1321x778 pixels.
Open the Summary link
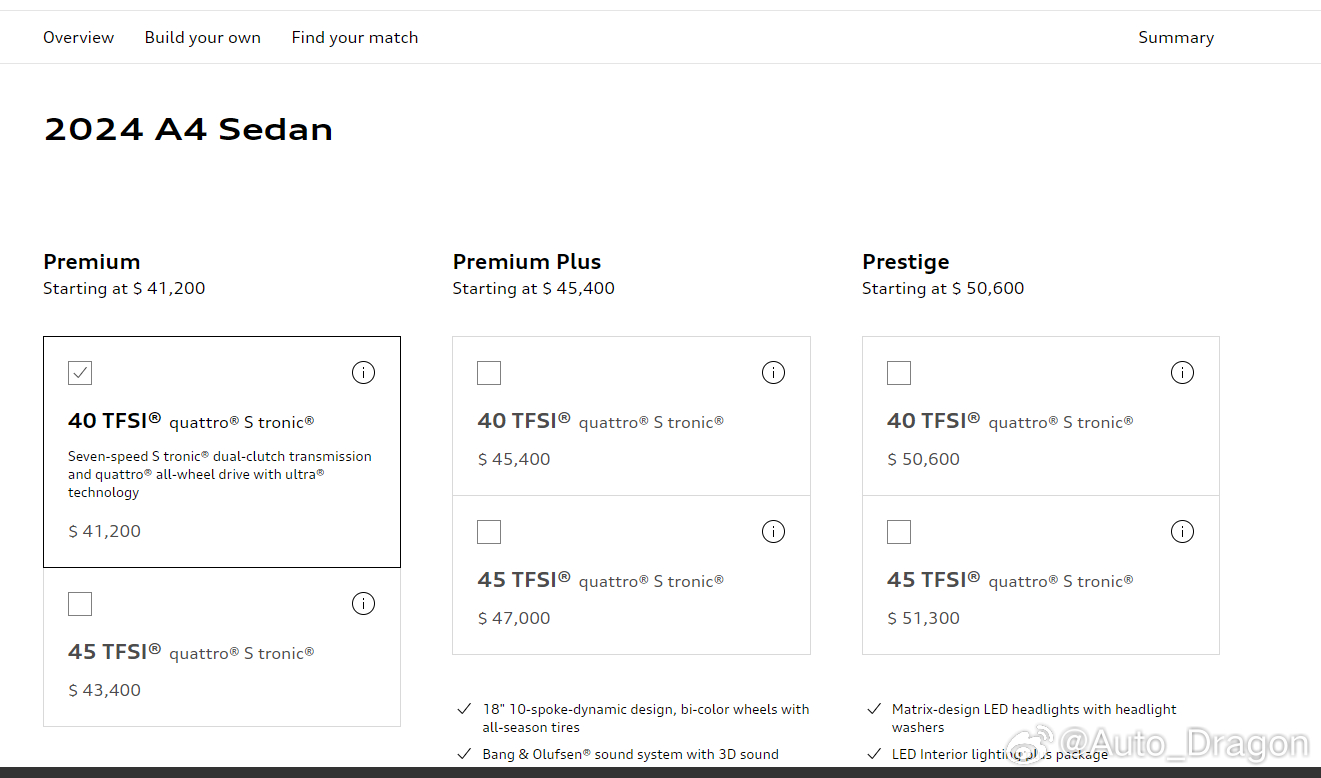[x=1176, y=37]
